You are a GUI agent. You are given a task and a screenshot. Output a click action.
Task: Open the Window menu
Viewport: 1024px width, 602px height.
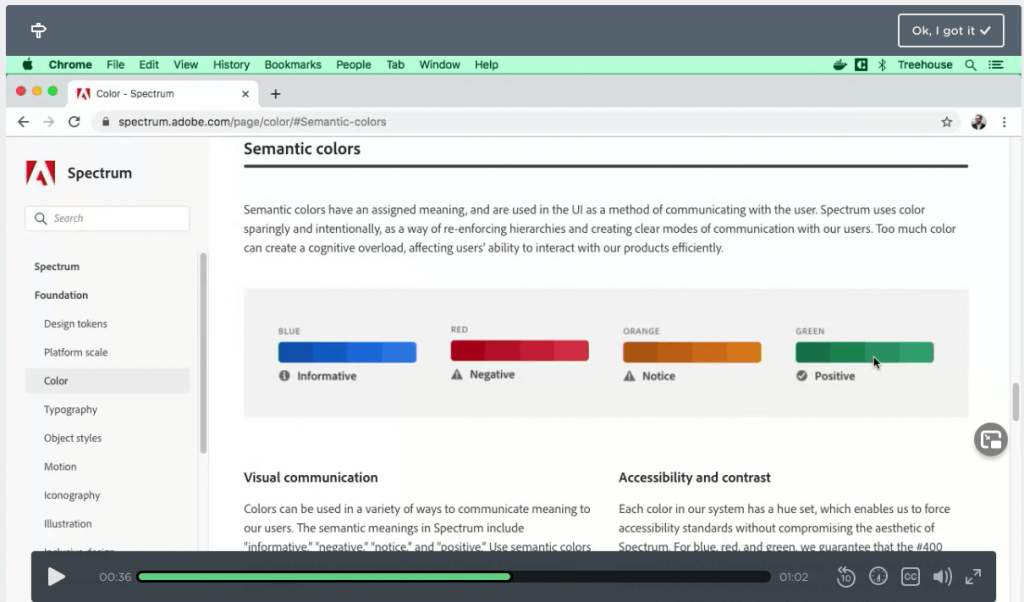click(x=440, y=65)
